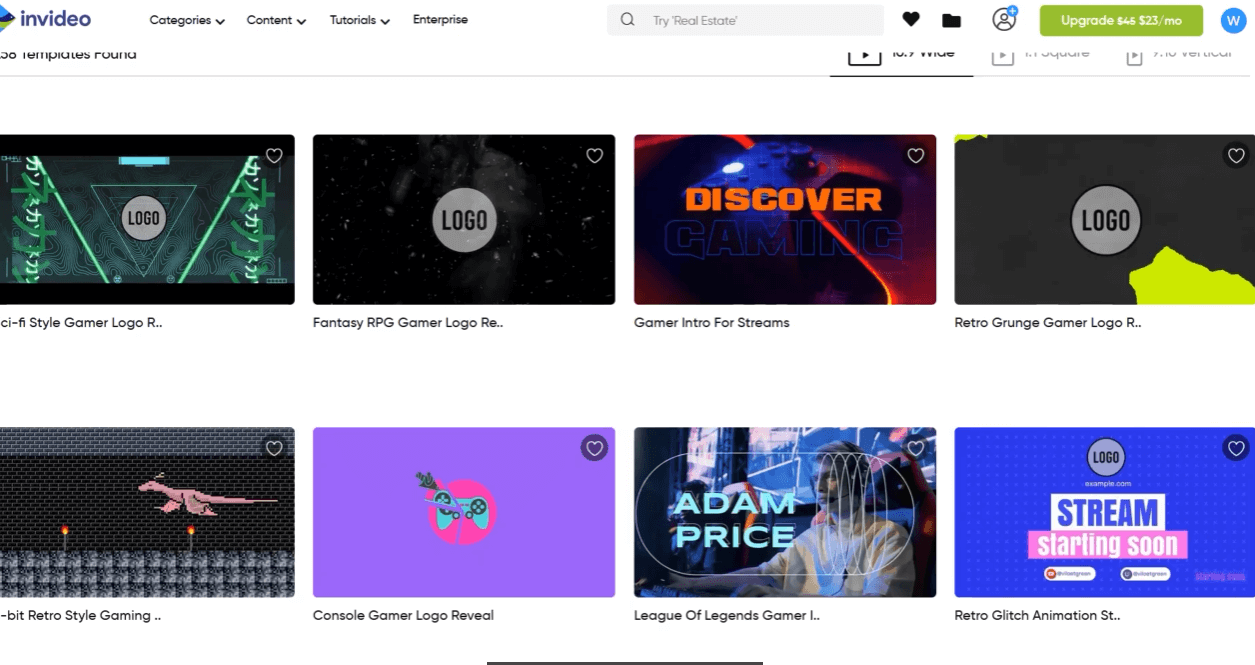Select the 9:16 Vertical tab
1255x665 pixels.
click(x=1179, y=54)
